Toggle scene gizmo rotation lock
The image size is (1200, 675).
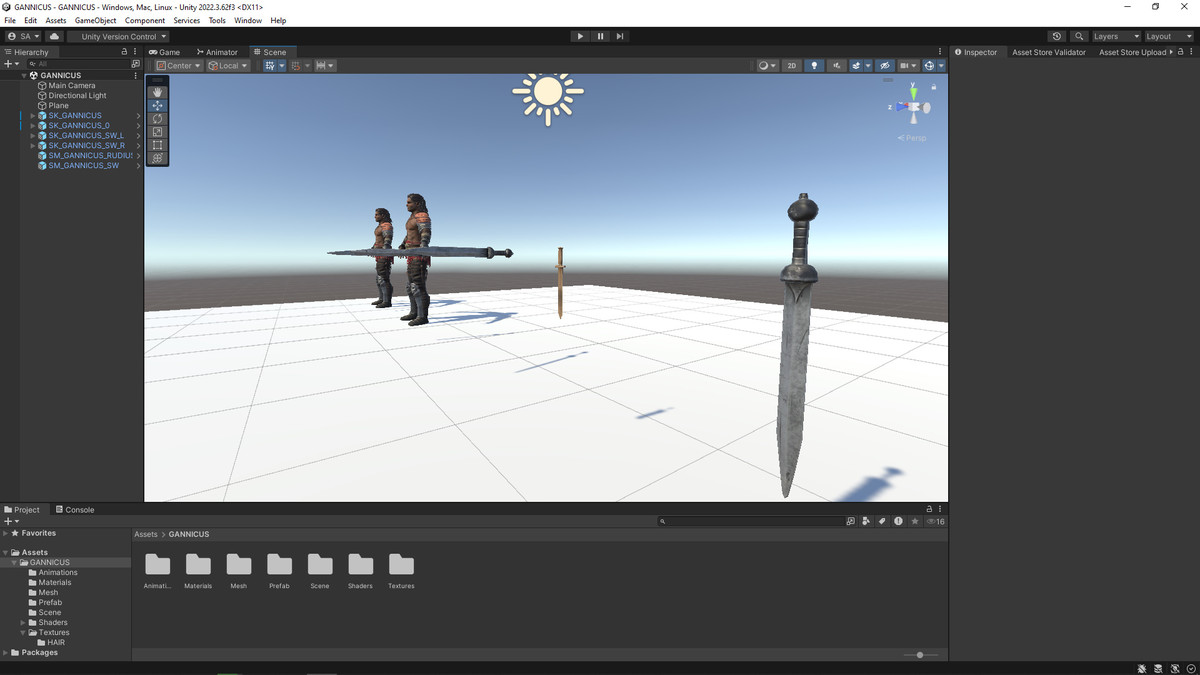(933, 86)
